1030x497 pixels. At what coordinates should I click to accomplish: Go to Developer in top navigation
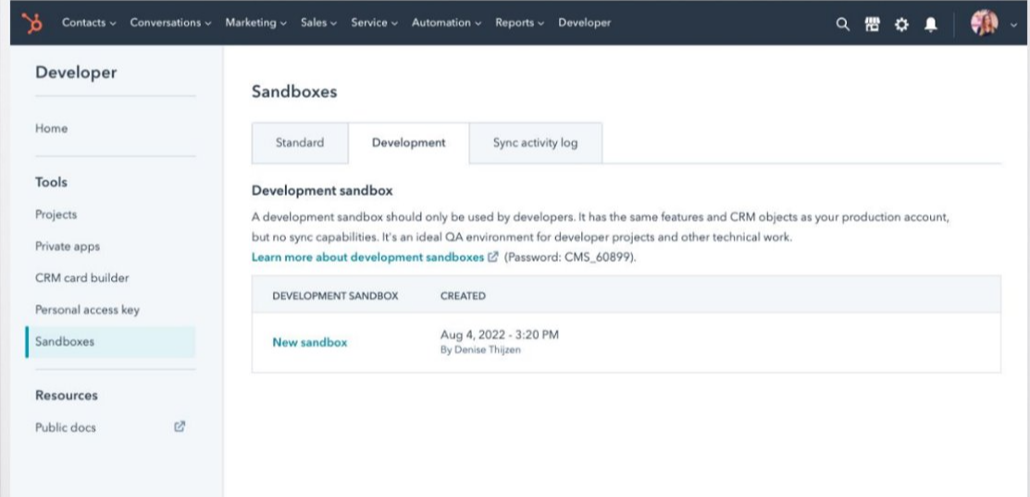coord(584,22)
